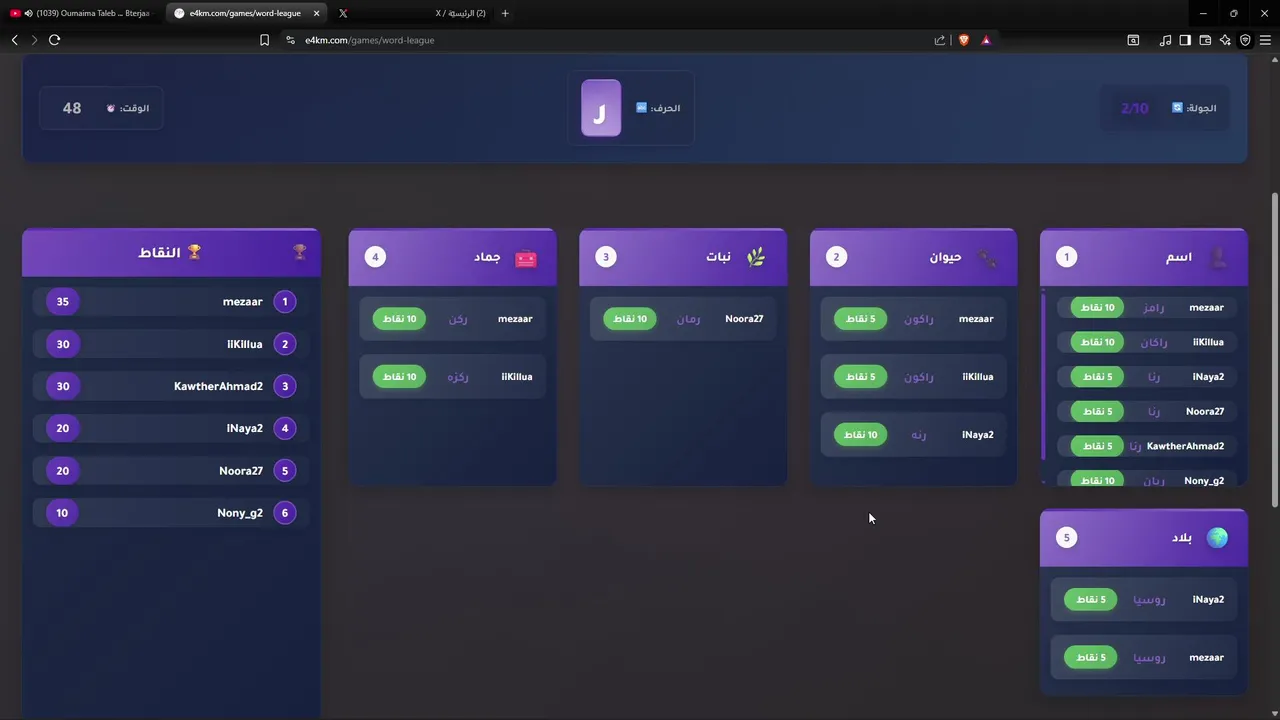Click mezaar's راكون answer in حيوان
The width and height of the screenshot is (1280, 720).
[x=919, y=319]
